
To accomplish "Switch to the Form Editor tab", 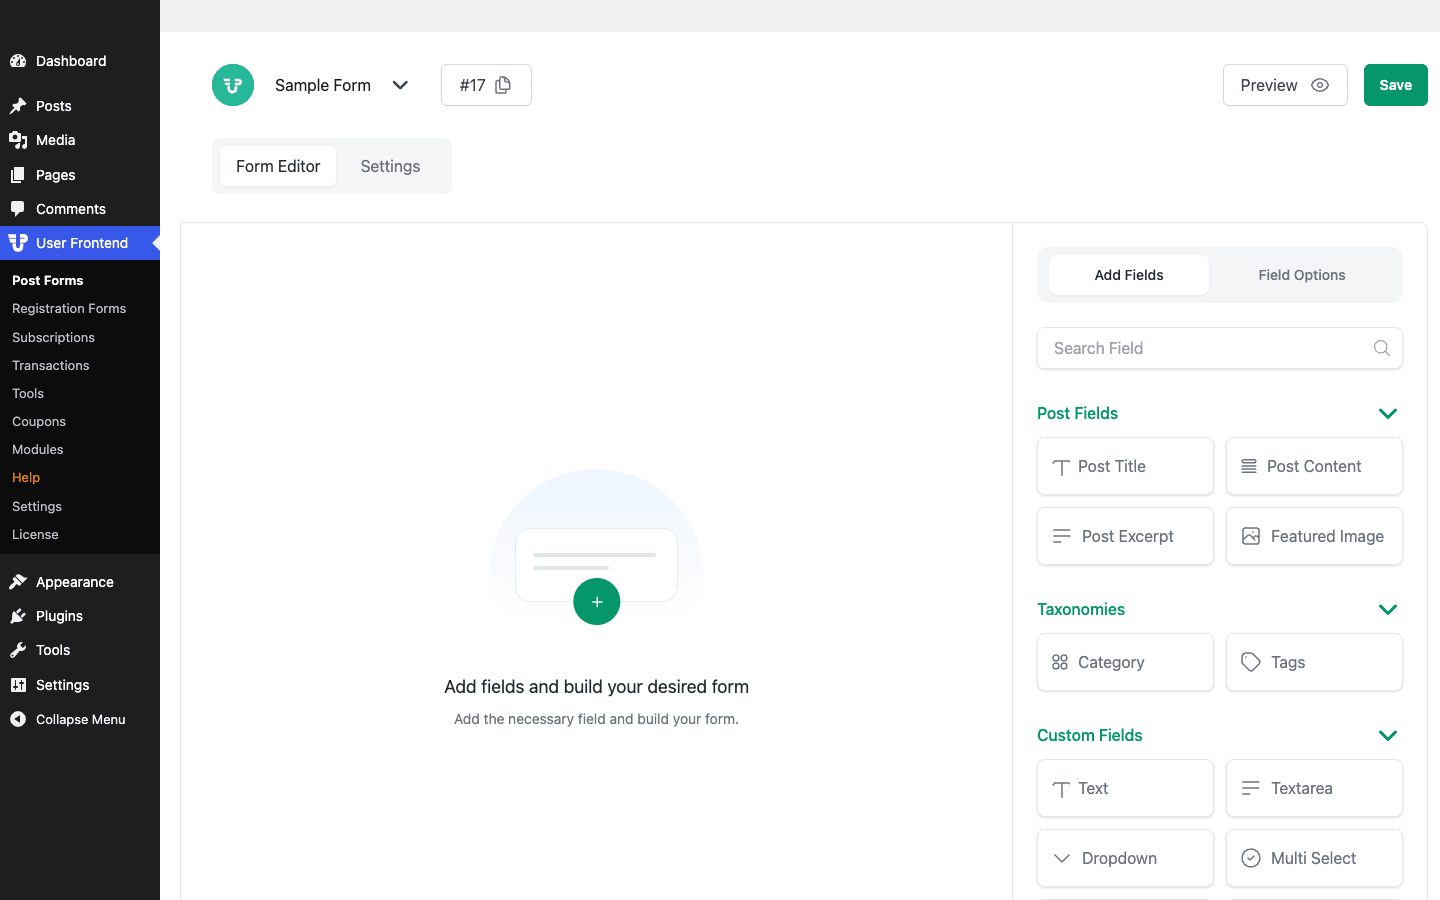I will tap(278, 166).
